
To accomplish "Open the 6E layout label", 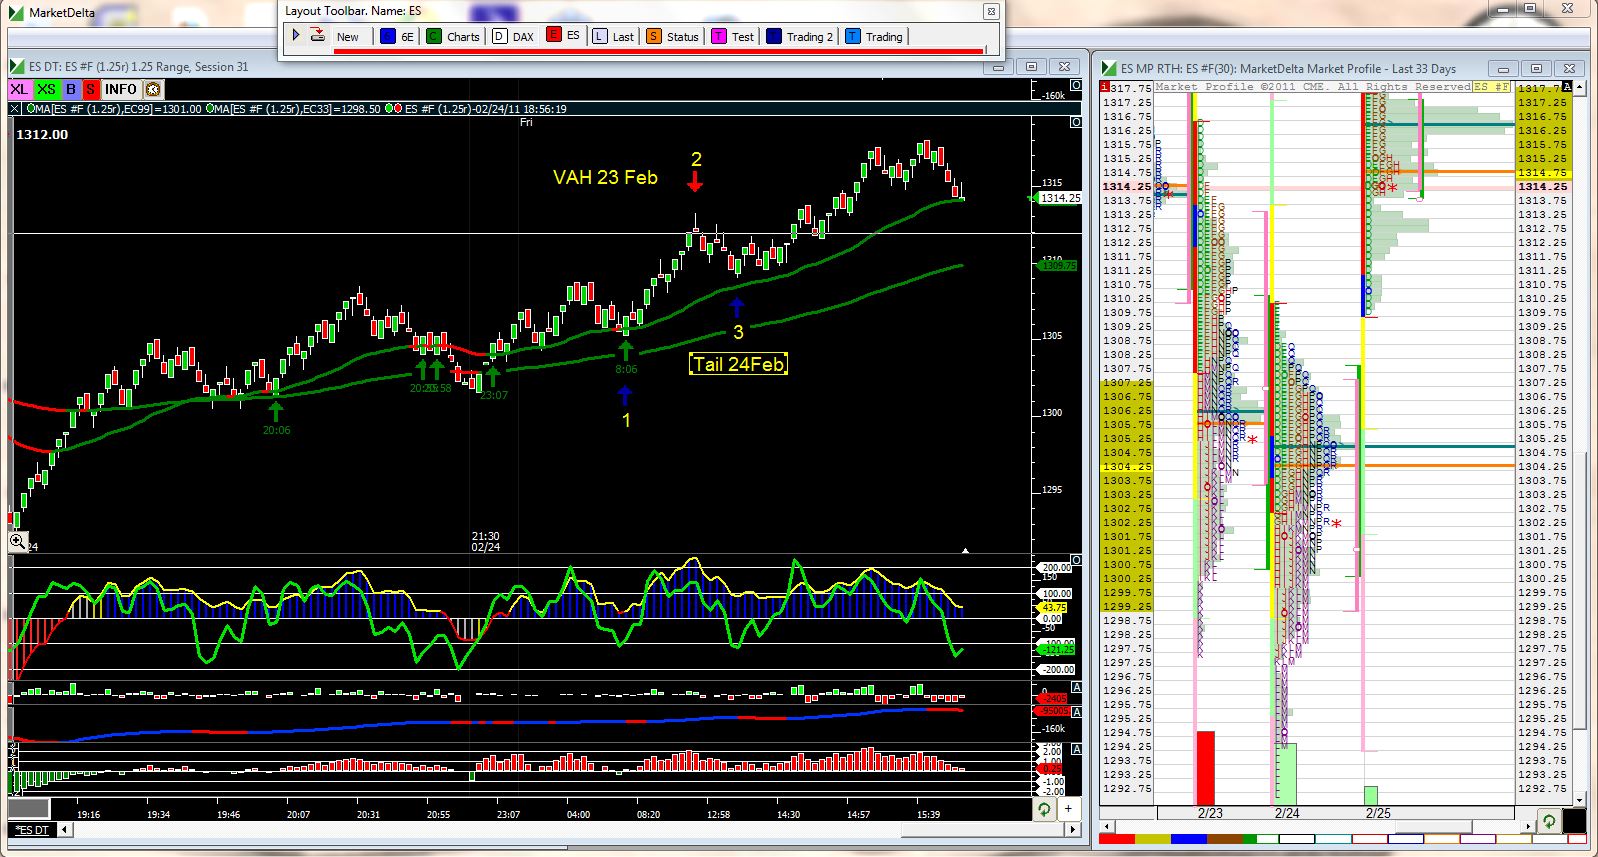I will [x=407, y=36].
